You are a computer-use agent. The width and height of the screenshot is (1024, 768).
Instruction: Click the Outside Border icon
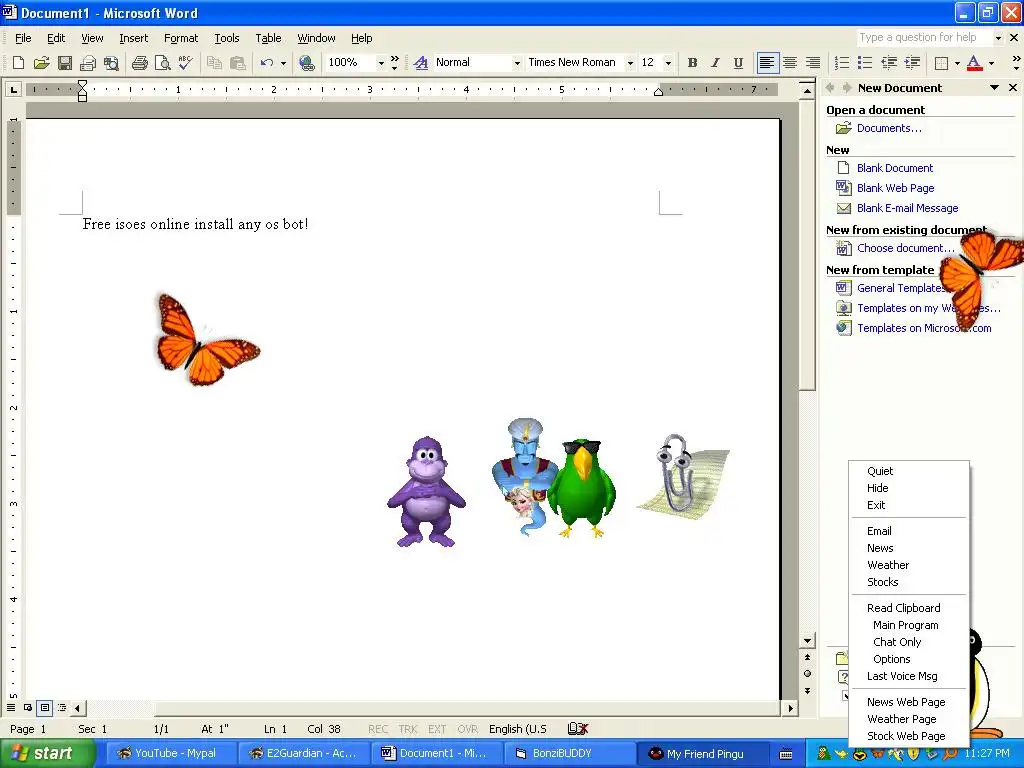coord(941,63)
